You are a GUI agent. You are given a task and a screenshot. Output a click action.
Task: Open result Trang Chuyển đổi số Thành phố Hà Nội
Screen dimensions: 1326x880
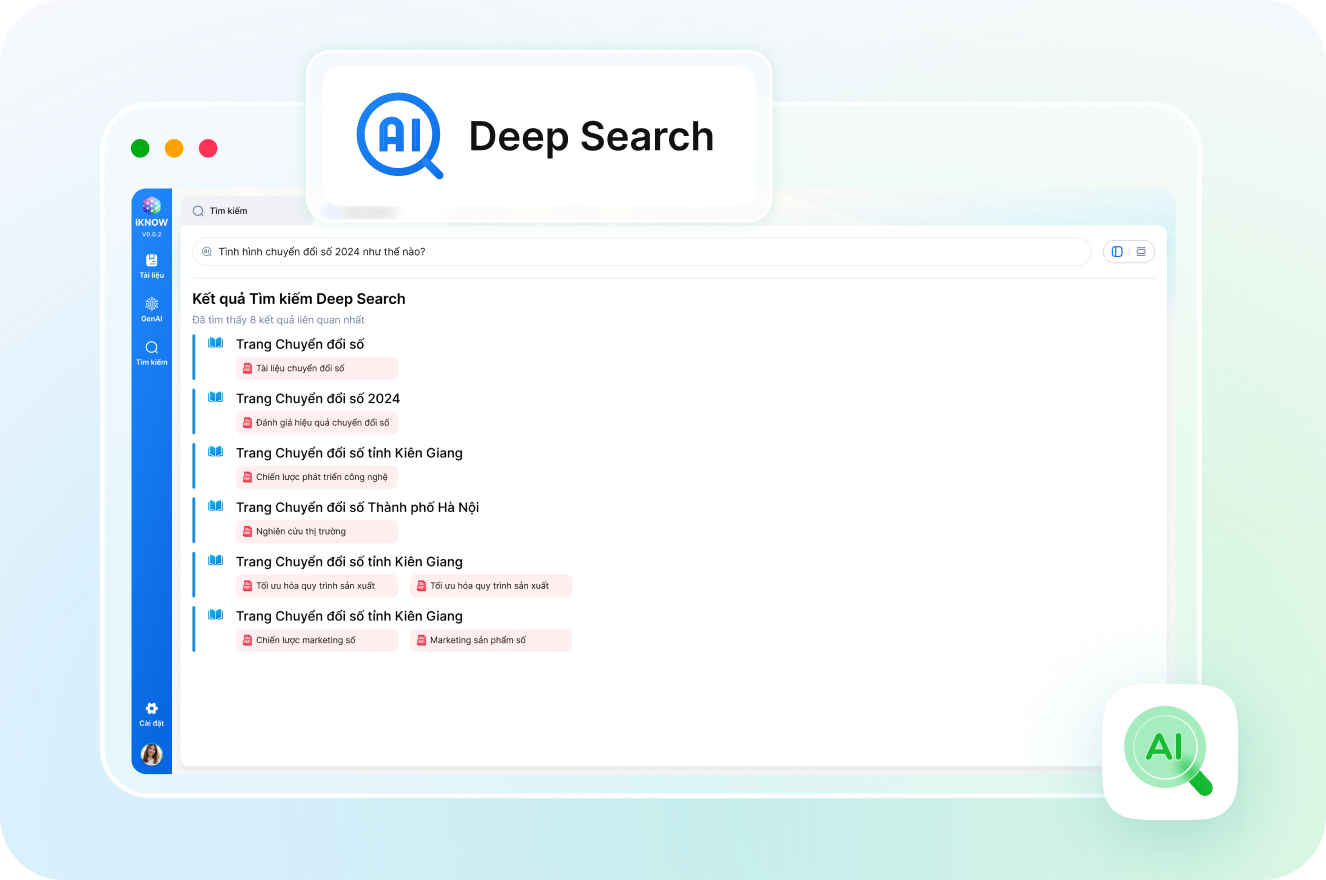coord(357,507)
